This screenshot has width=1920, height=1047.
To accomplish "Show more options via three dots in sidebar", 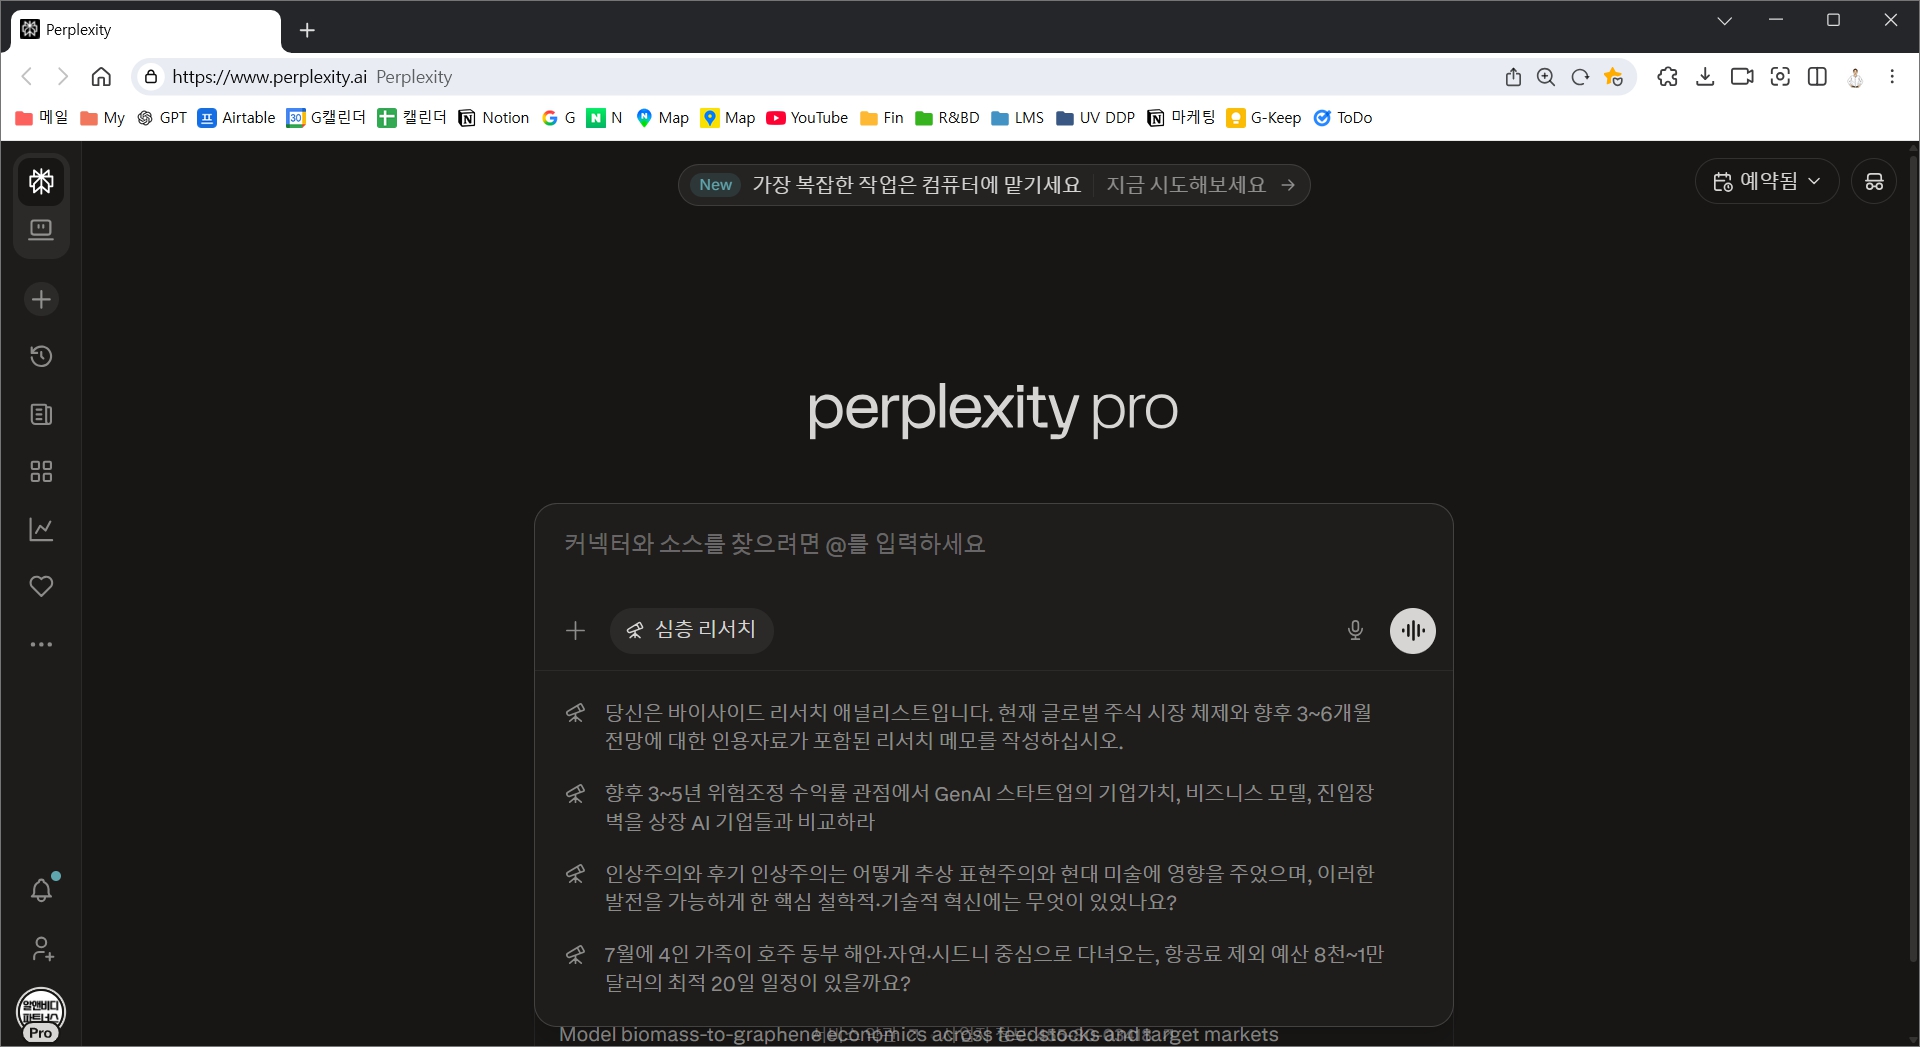I will click(x=41, y=644).
